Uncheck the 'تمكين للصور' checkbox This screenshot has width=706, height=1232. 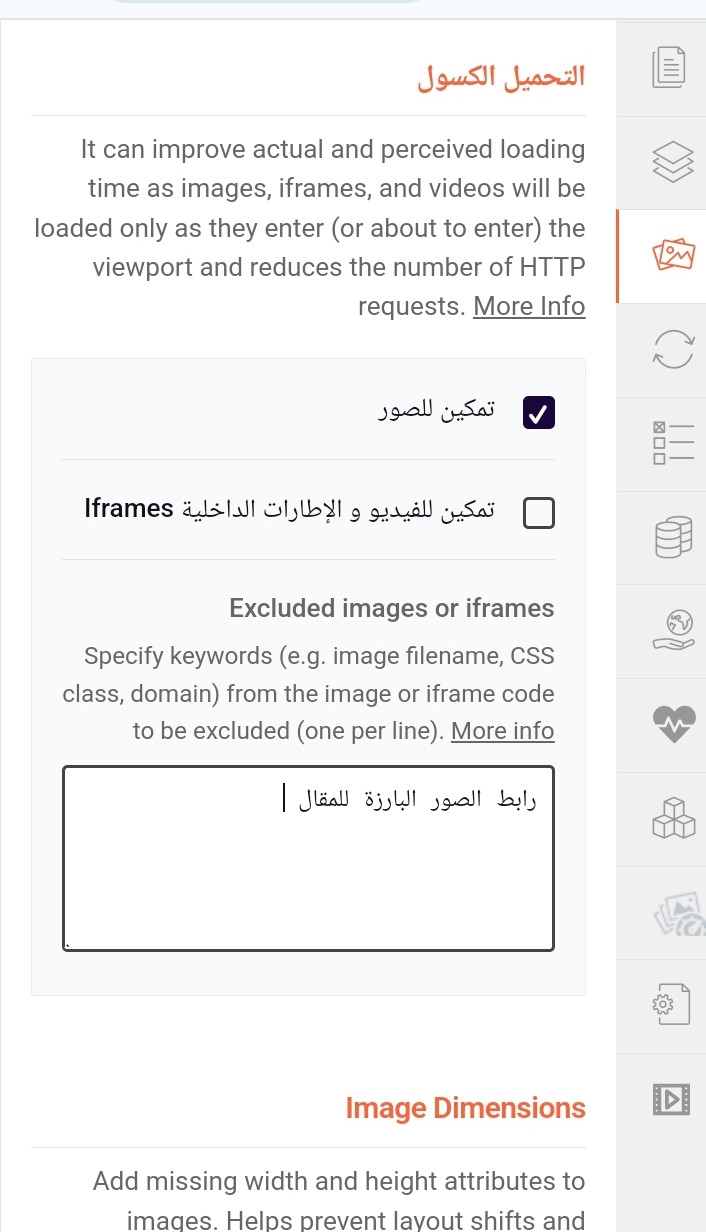pyautogui.click(x=539, y=412)
